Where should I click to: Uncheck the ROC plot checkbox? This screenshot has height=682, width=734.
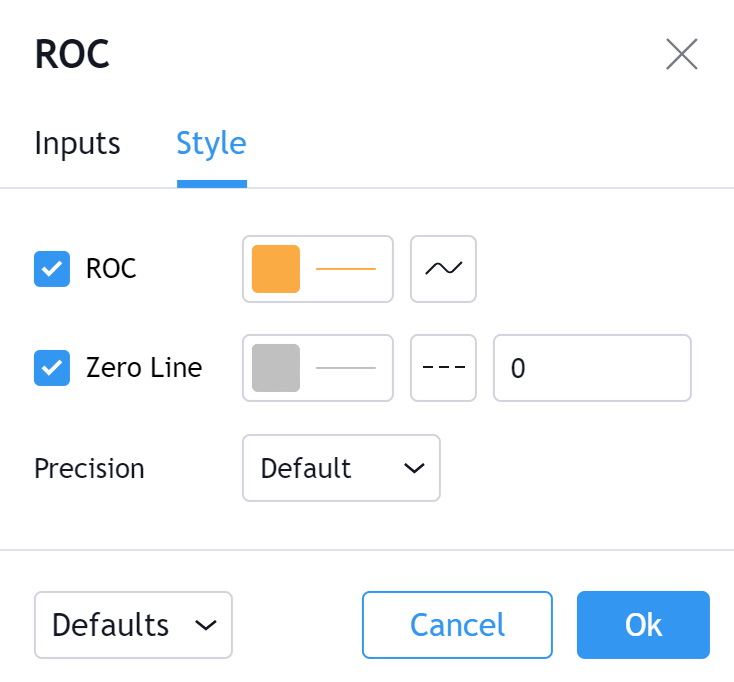[x=52, y=269]
